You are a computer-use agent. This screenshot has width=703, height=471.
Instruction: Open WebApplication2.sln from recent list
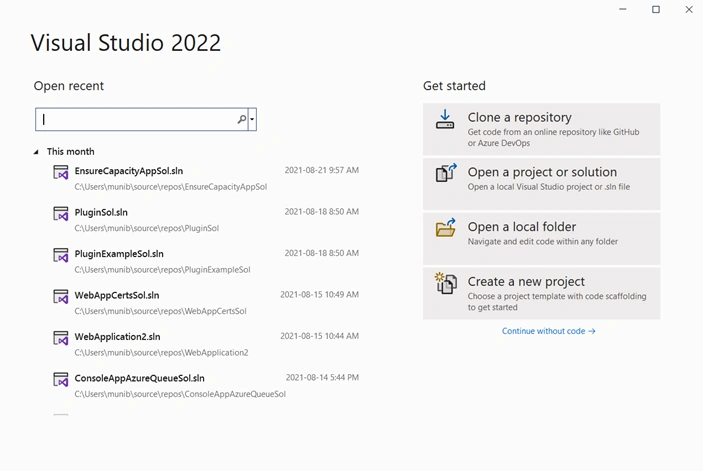pyautogui.click(x=117, y=337)
